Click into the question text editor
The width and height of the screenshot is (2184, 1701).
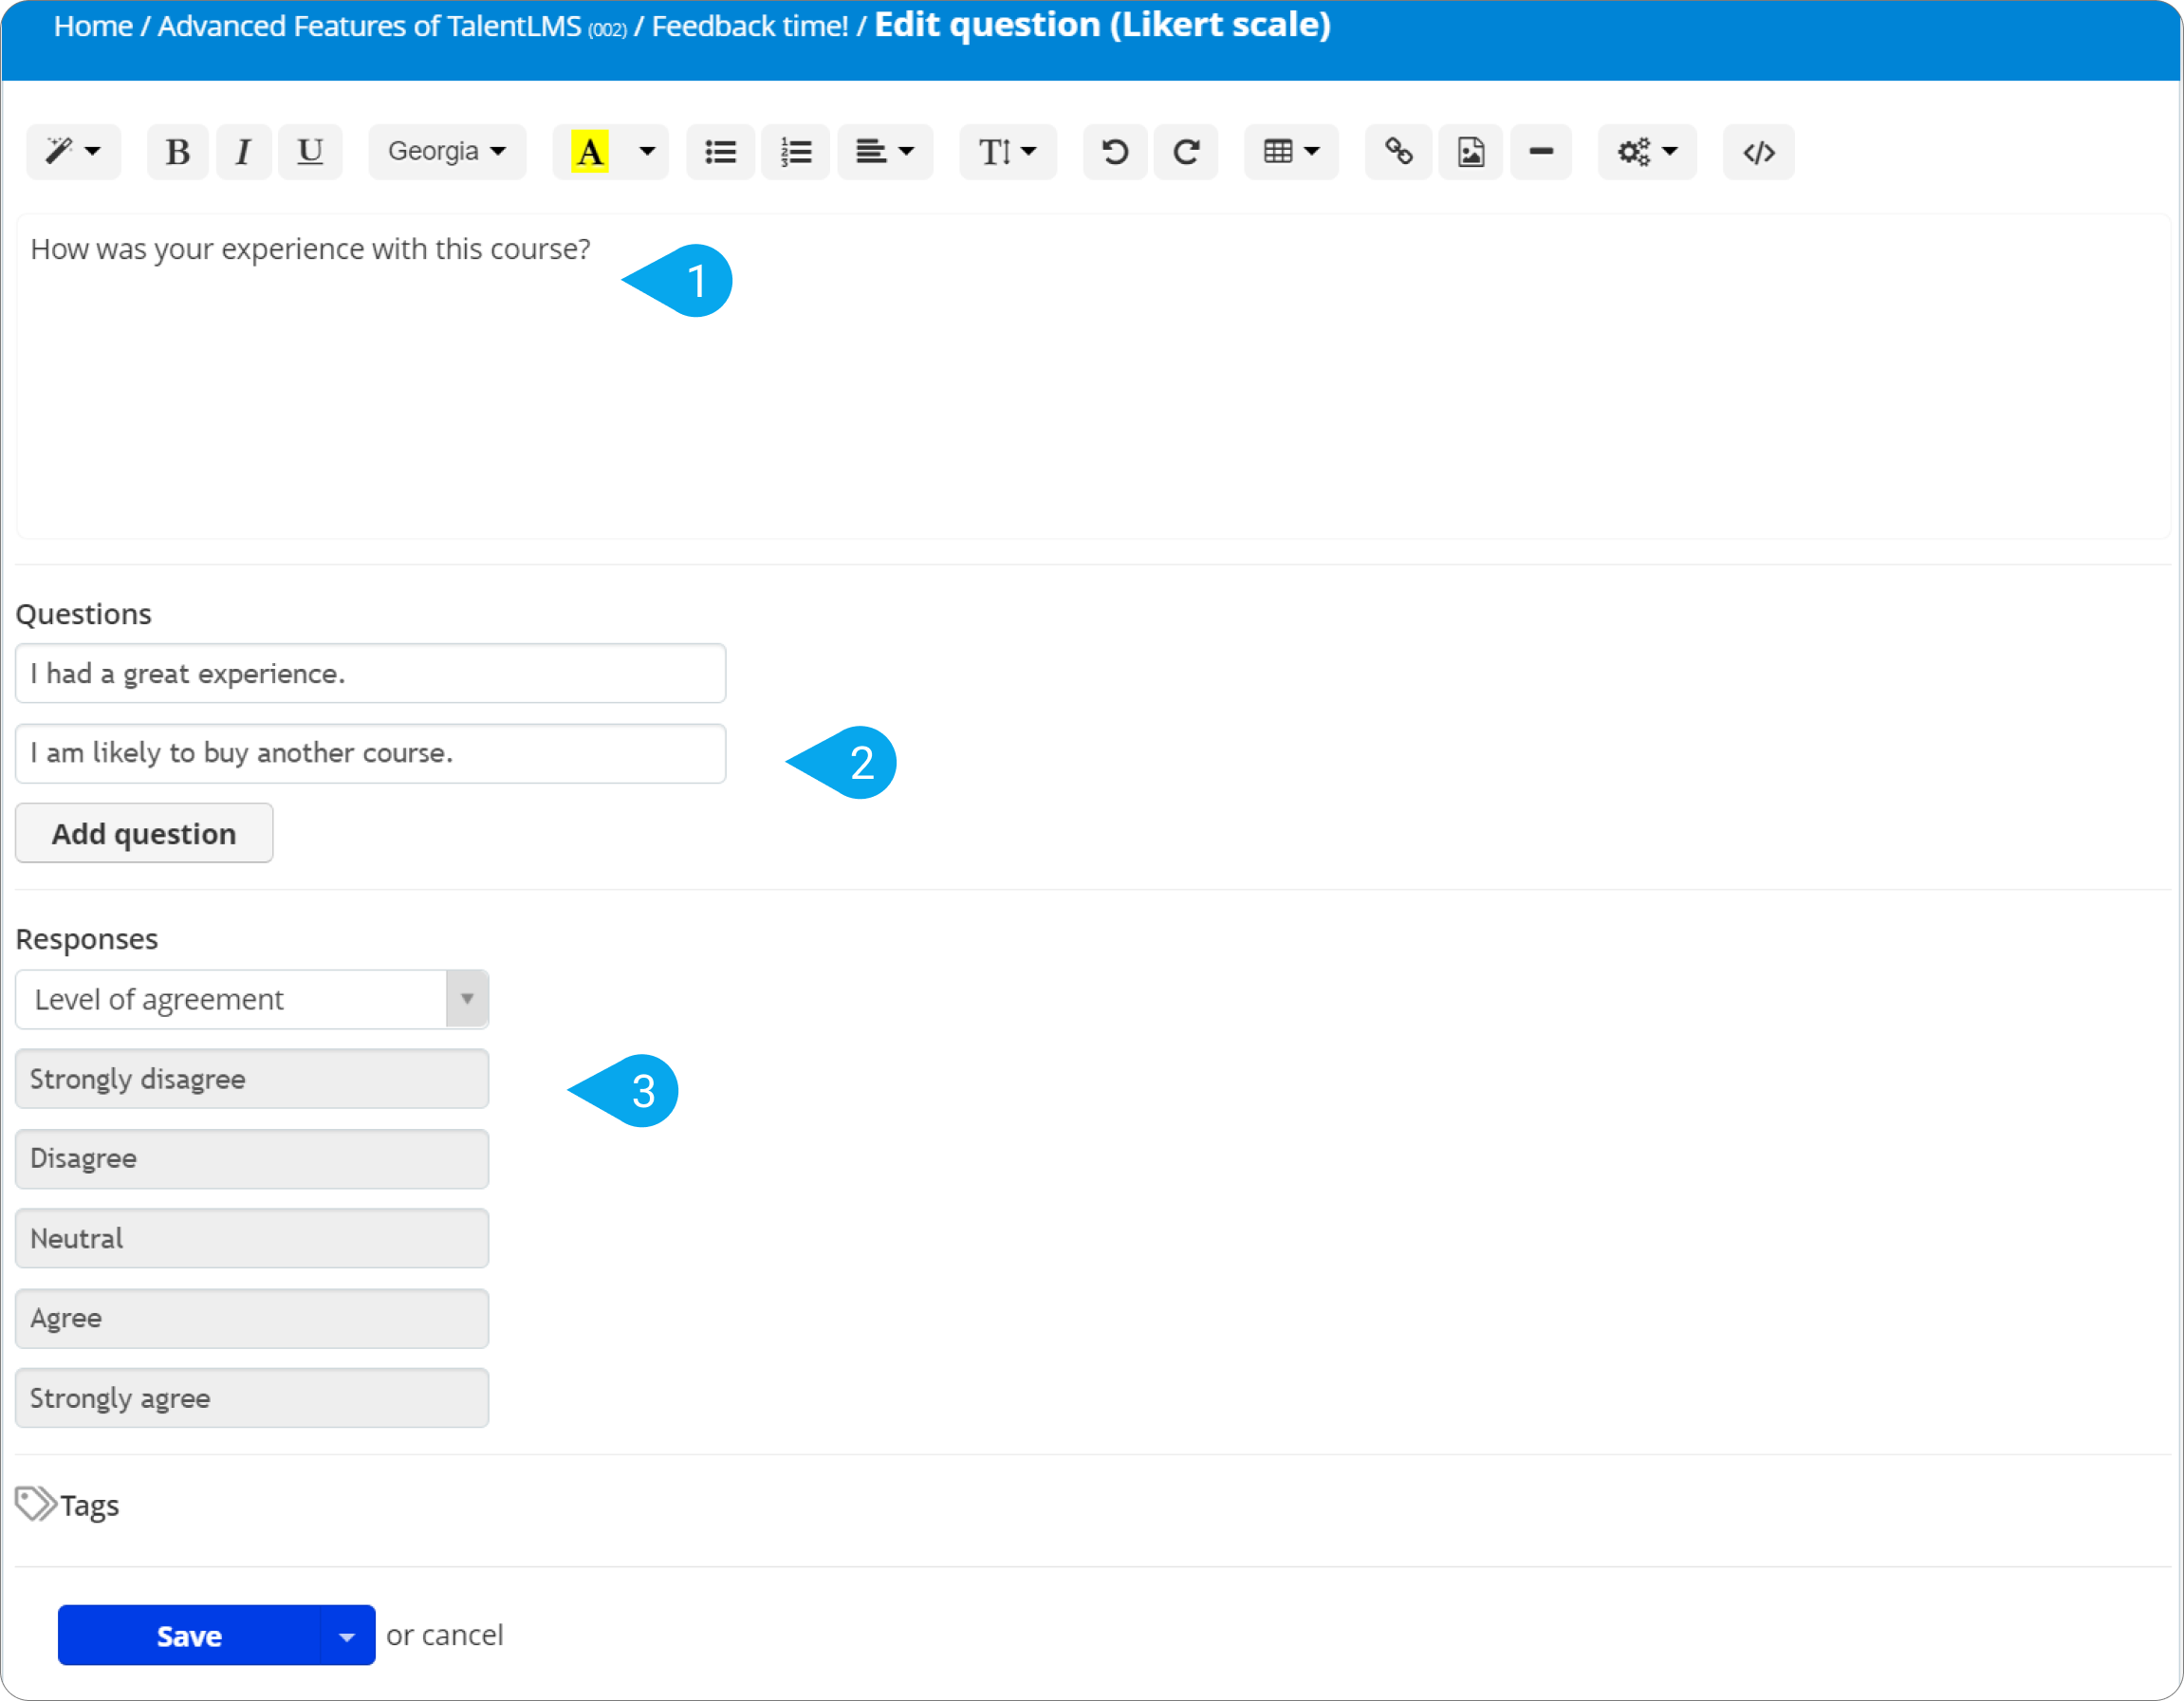1092,377
